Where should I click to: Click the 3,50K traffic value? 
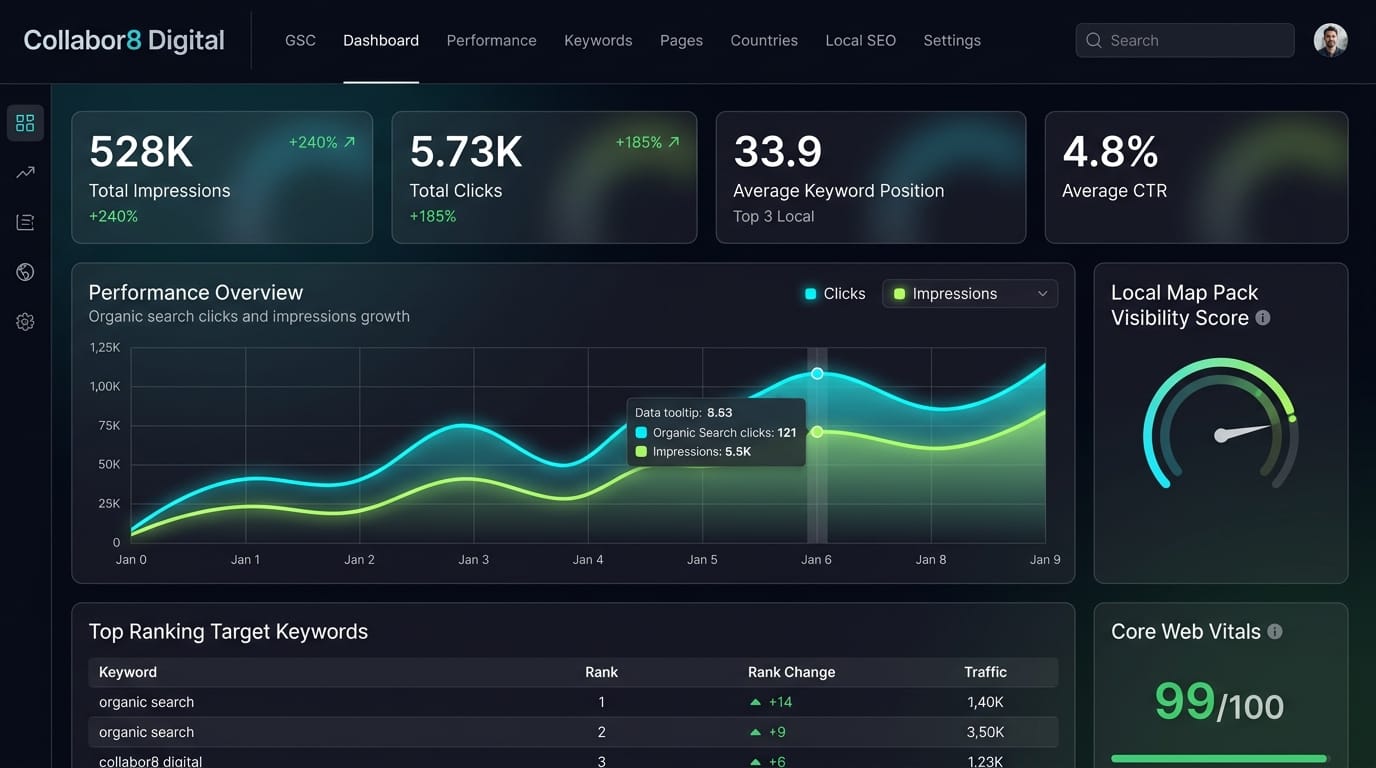[x=985, y=732]
